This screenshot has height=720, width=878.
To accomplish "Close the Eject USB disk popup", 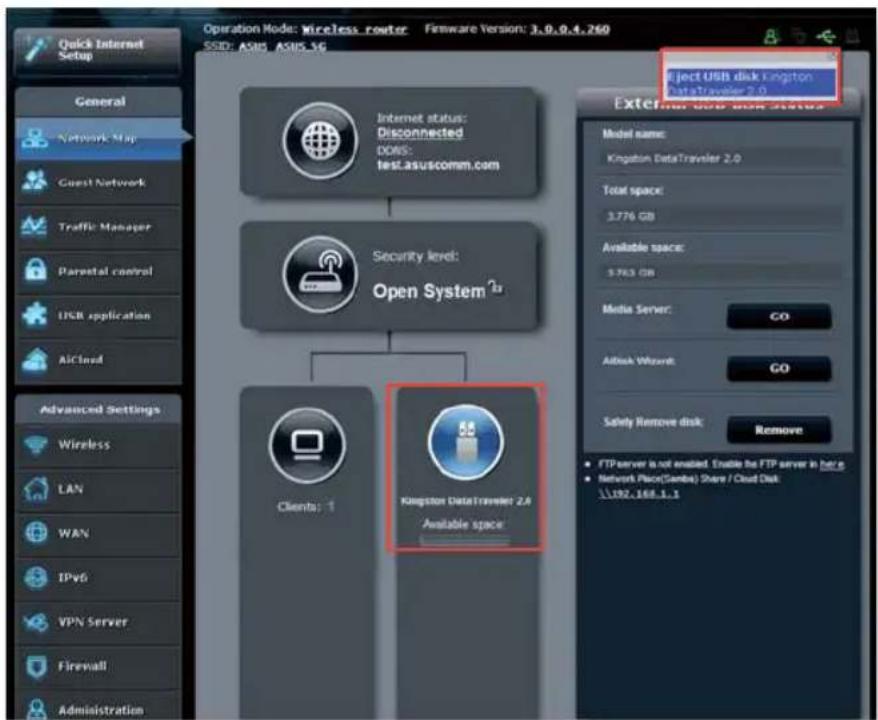I will [x=831, y=57].
